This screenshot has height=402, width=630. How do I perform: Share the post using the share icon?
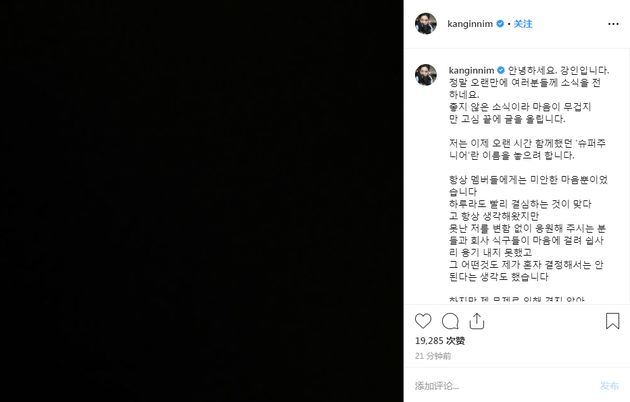click(x=477, y=321)
